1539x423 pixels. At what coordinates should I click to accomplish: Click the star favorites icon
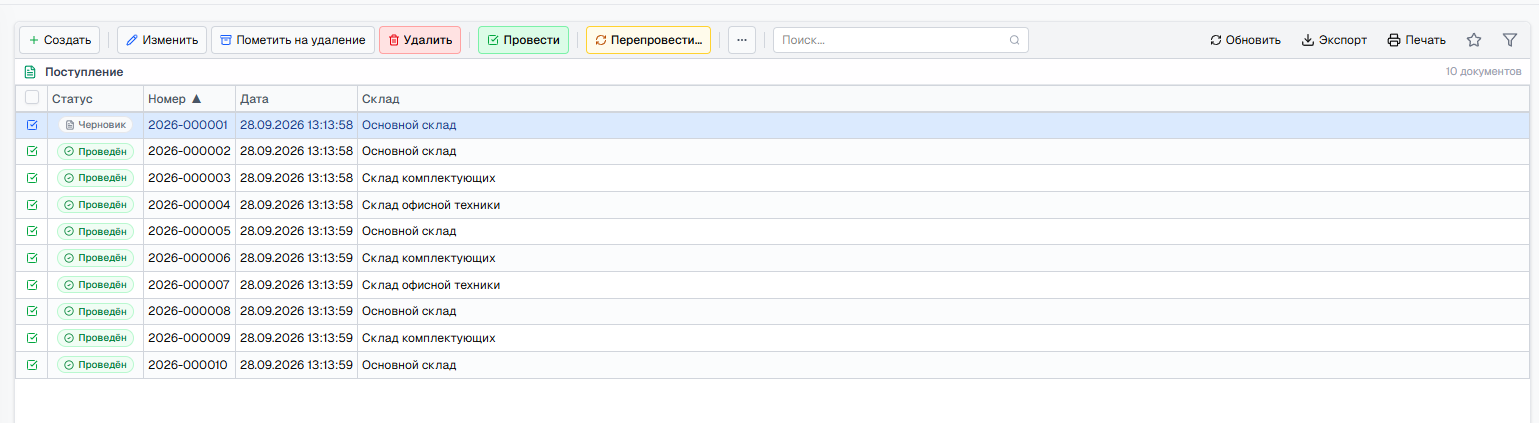[1474, 40]
